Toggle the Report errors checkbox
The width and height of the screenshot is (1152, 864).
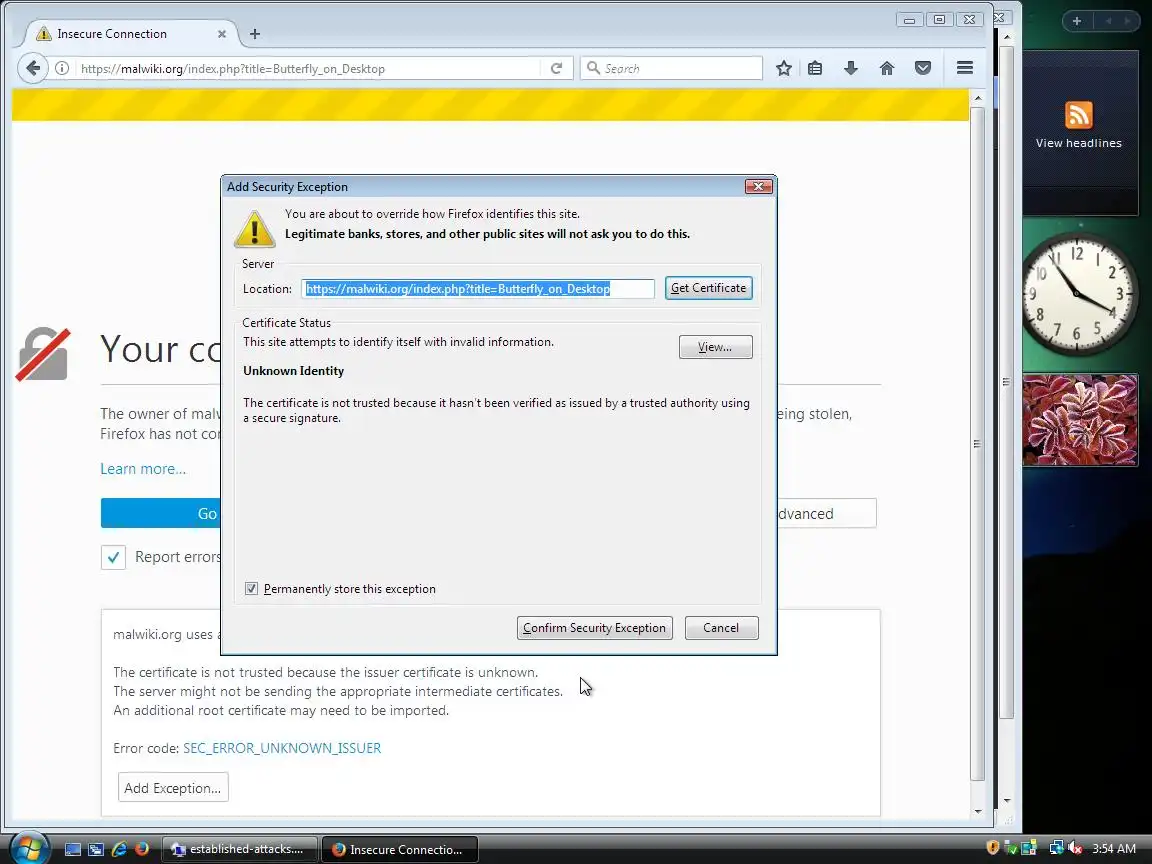[x=113, y=558]
